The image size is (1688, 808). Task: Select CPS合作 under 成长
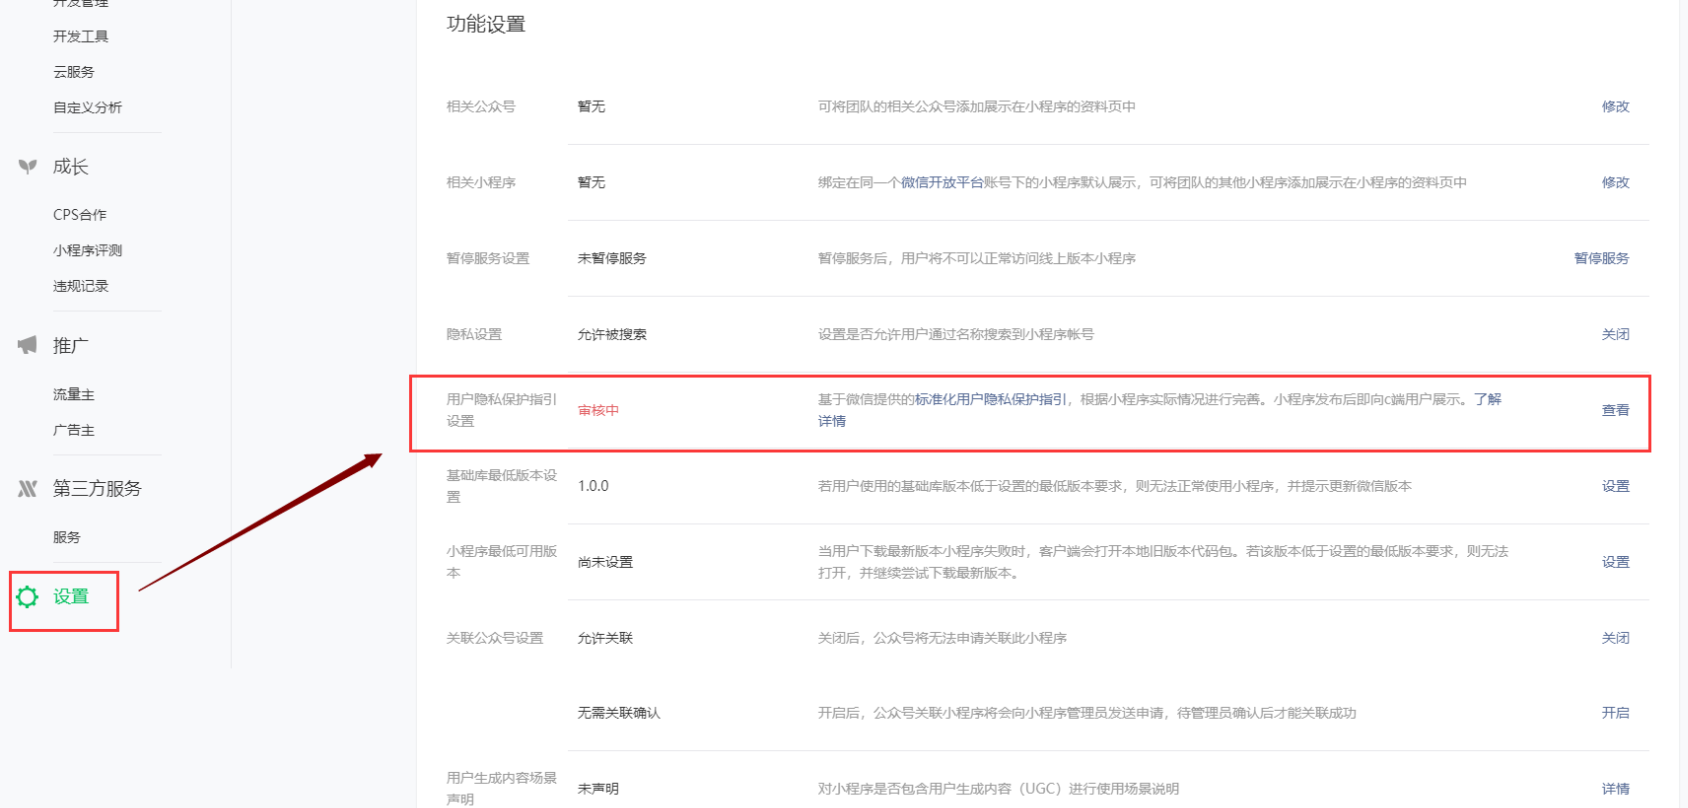(x=80, y=215)
